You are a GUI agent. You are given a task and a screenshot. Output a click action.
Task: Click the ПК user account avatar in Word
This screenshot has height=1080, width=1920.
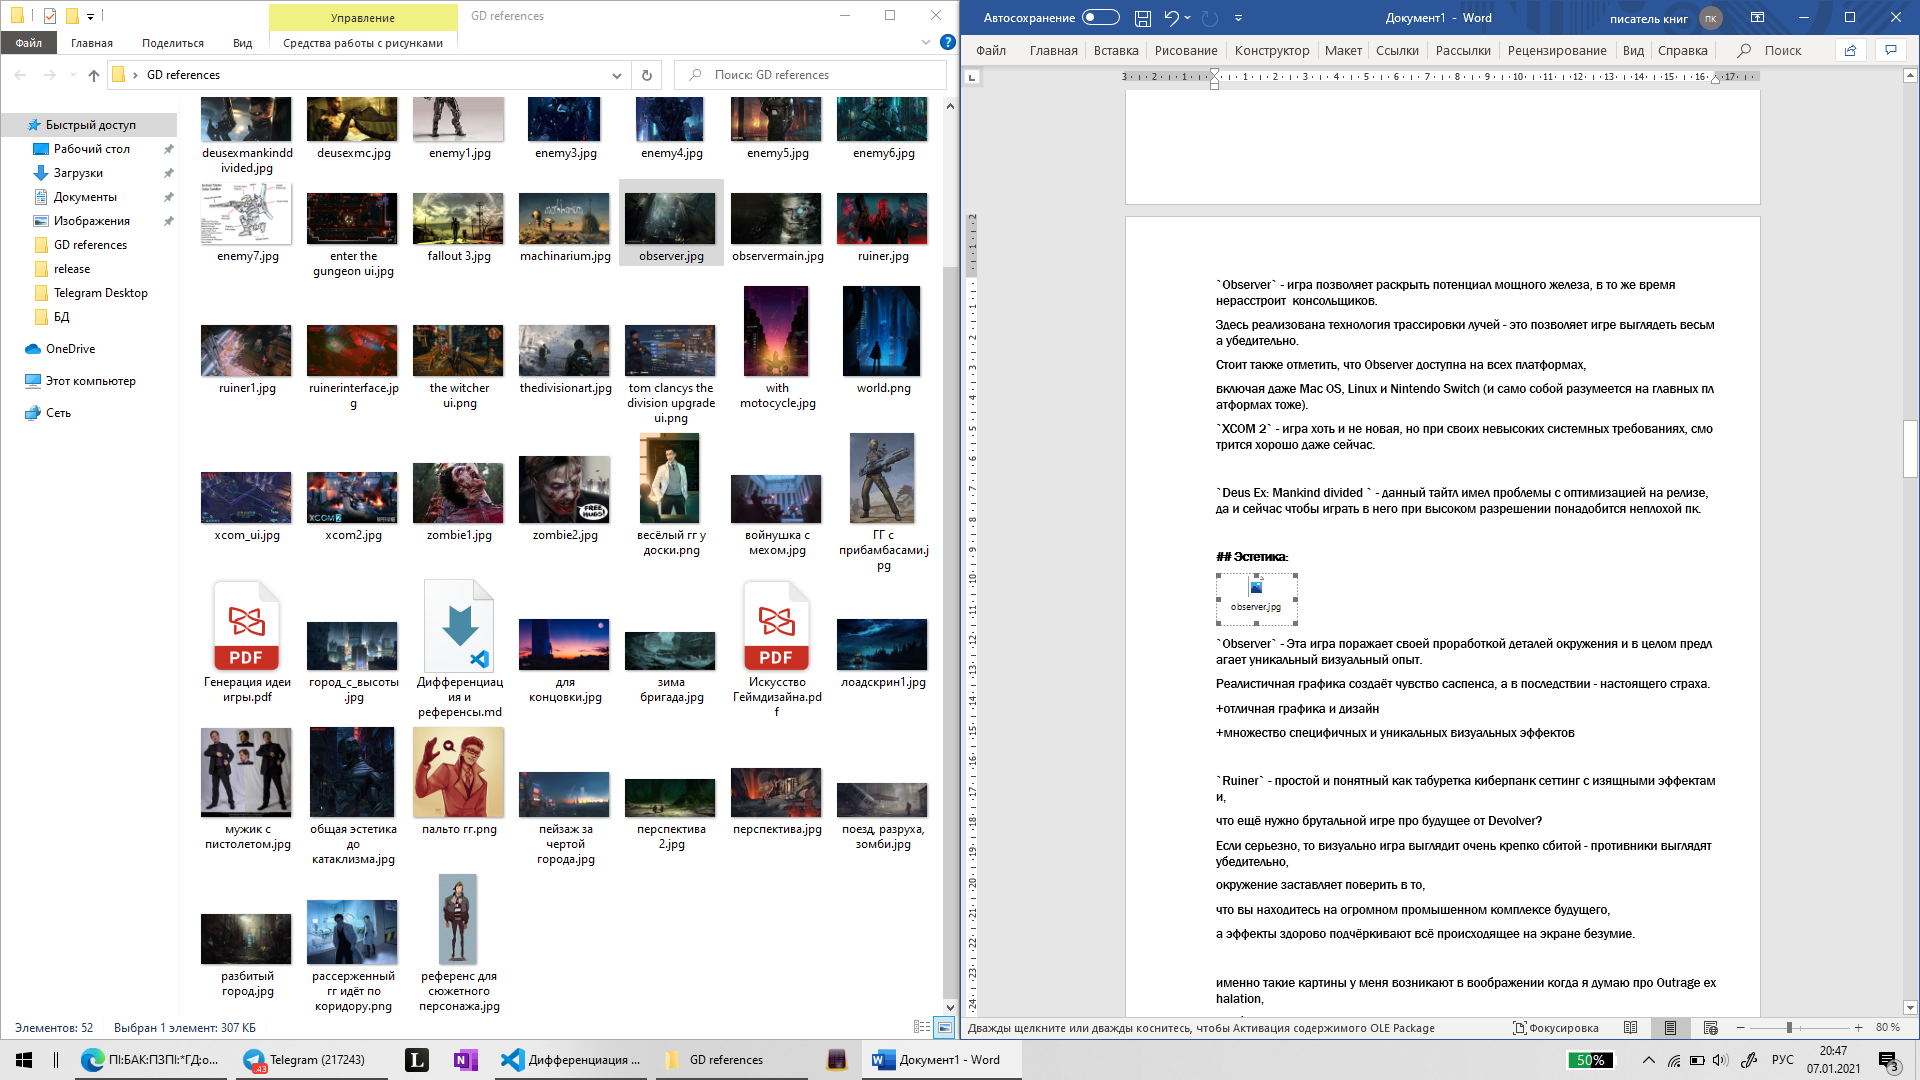(x=1711, y=18)
